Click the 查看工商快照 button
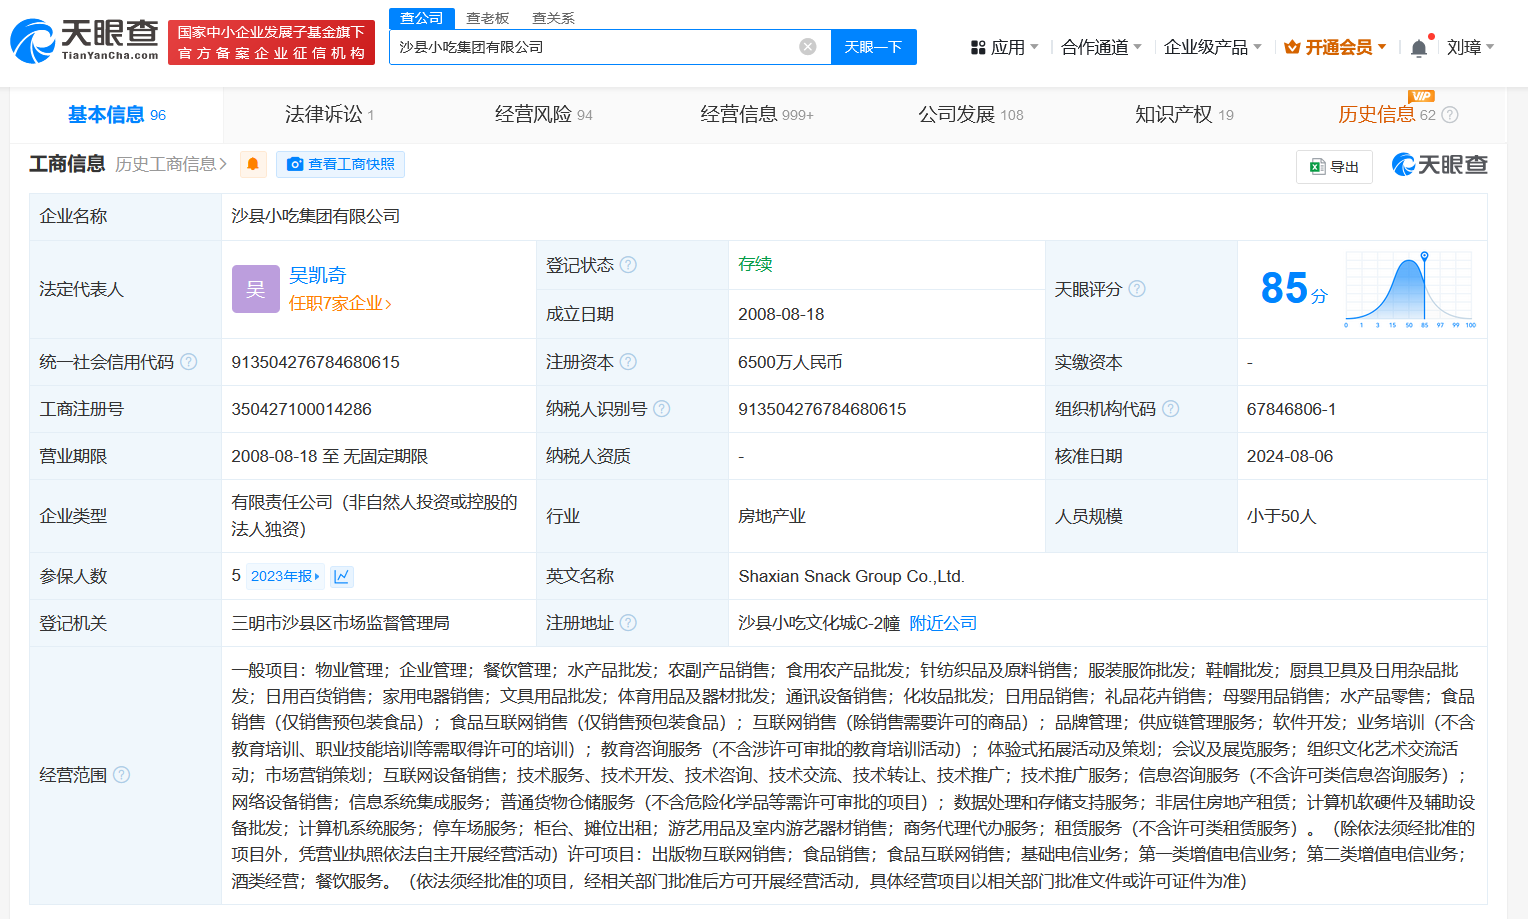 pyautogui.click(x=340, y=164)
